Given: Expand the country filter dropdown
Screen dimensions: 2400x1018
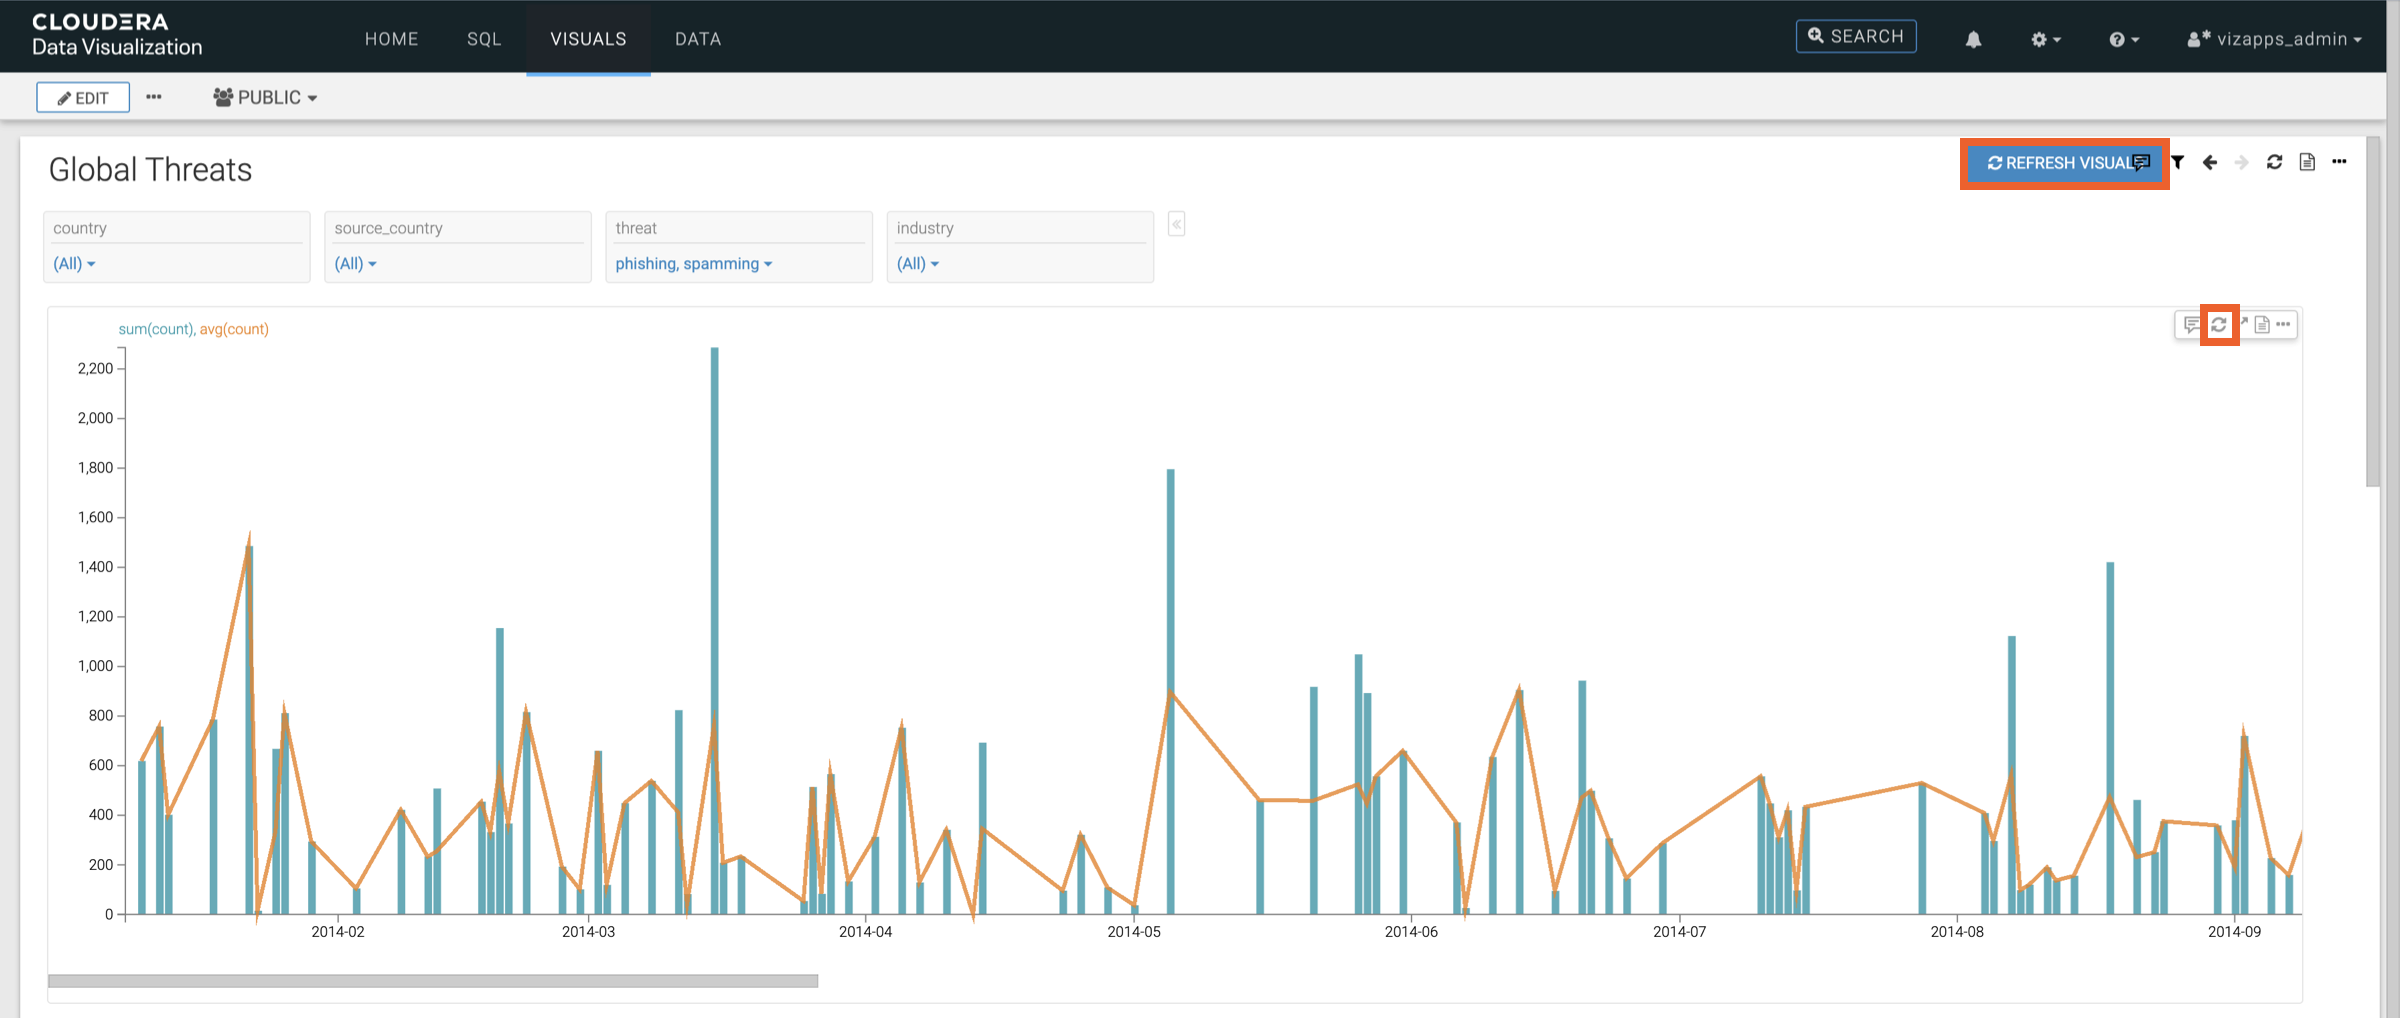Looking at the screenshot, I should pos(74,264).
